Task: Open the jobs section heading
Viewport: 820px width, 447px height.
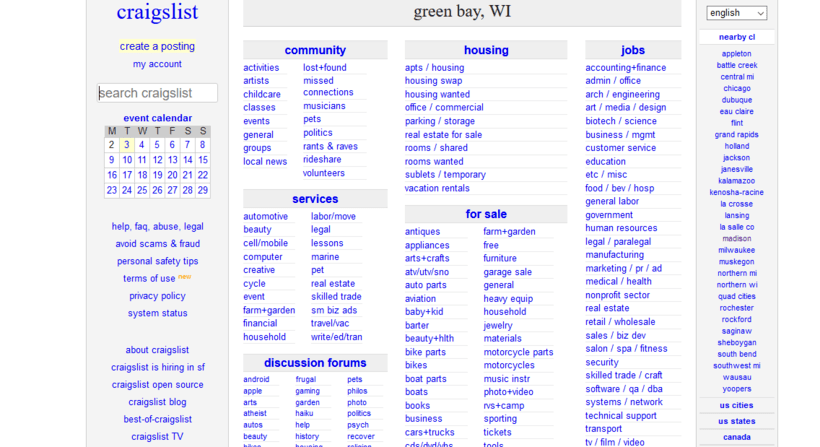Action: tap(633, 50)
